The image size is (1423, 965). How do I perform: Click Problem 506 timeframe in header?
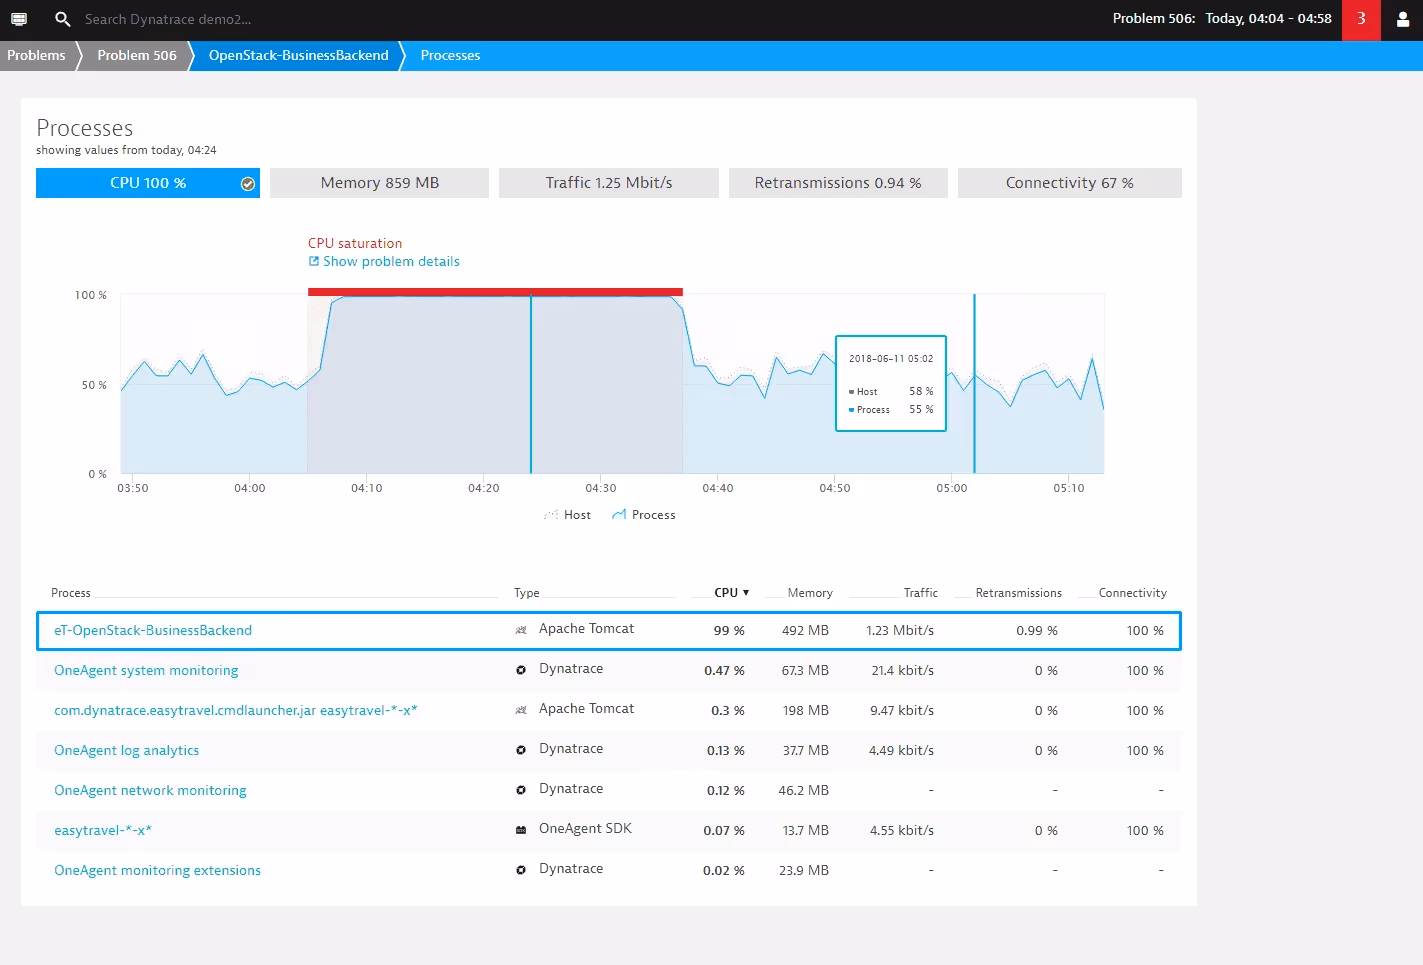1222,19
